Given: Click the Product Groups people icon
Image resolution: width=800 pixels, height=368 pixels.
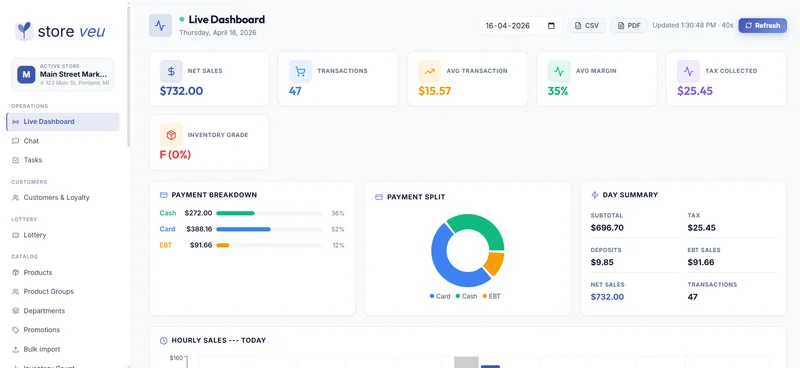Looking at the screenshot, I should (x=15, y=291).
